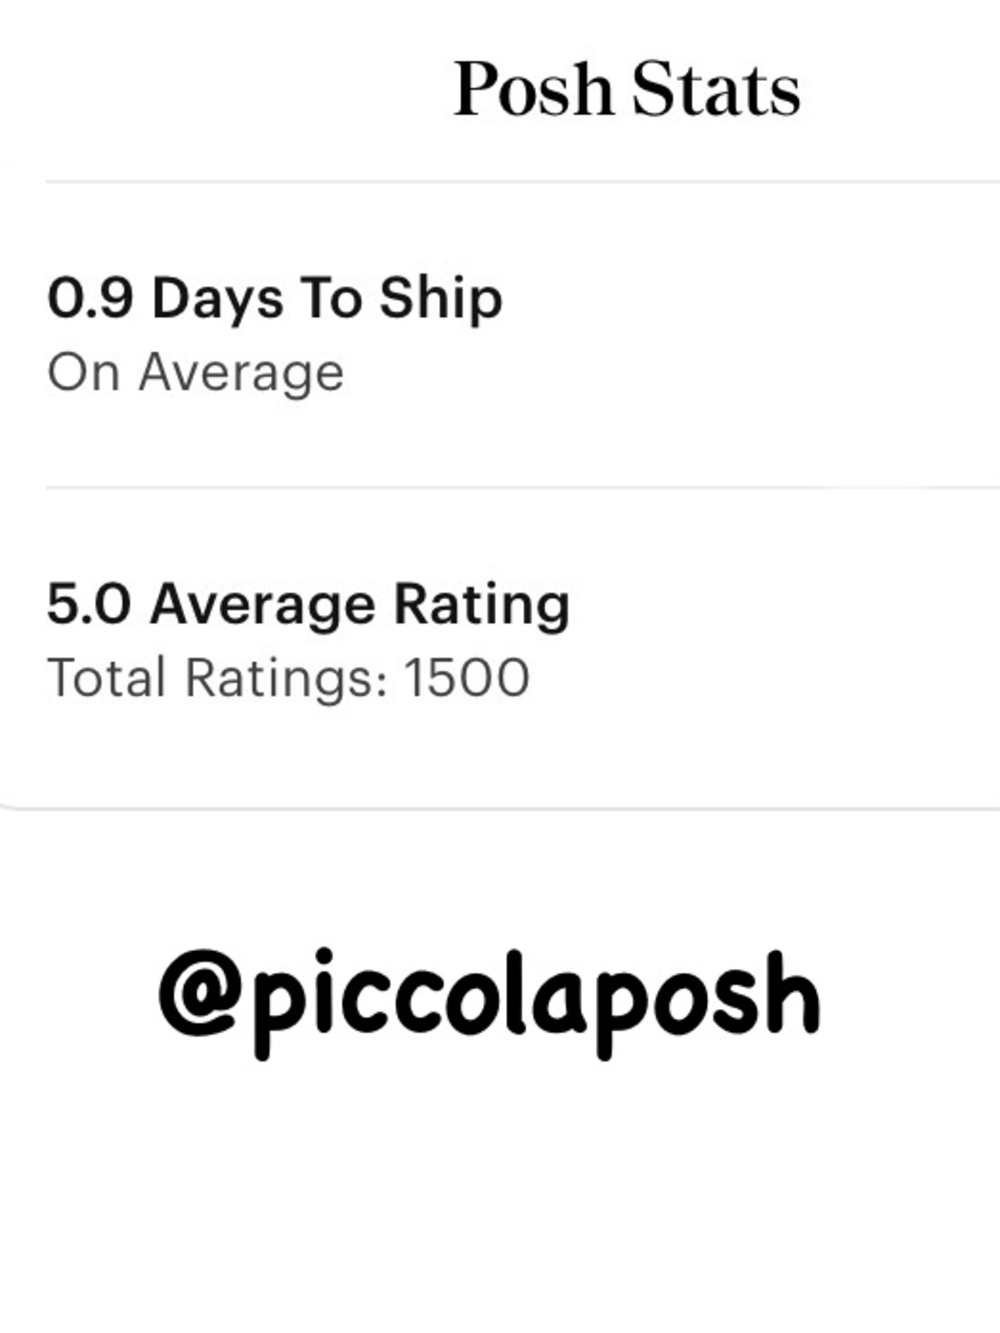Select the 1500 ratings count

coord(467,678)
